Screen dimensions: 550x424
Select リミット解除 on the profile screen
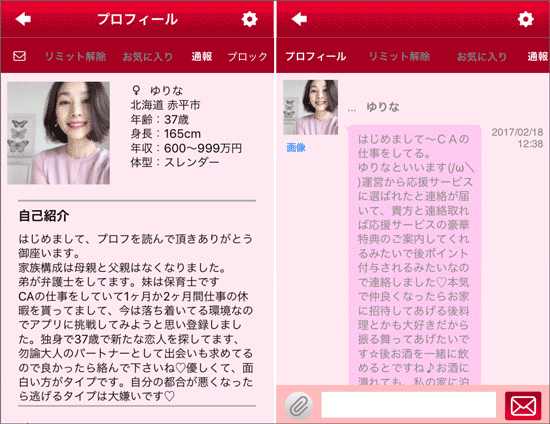click(75, 56)
